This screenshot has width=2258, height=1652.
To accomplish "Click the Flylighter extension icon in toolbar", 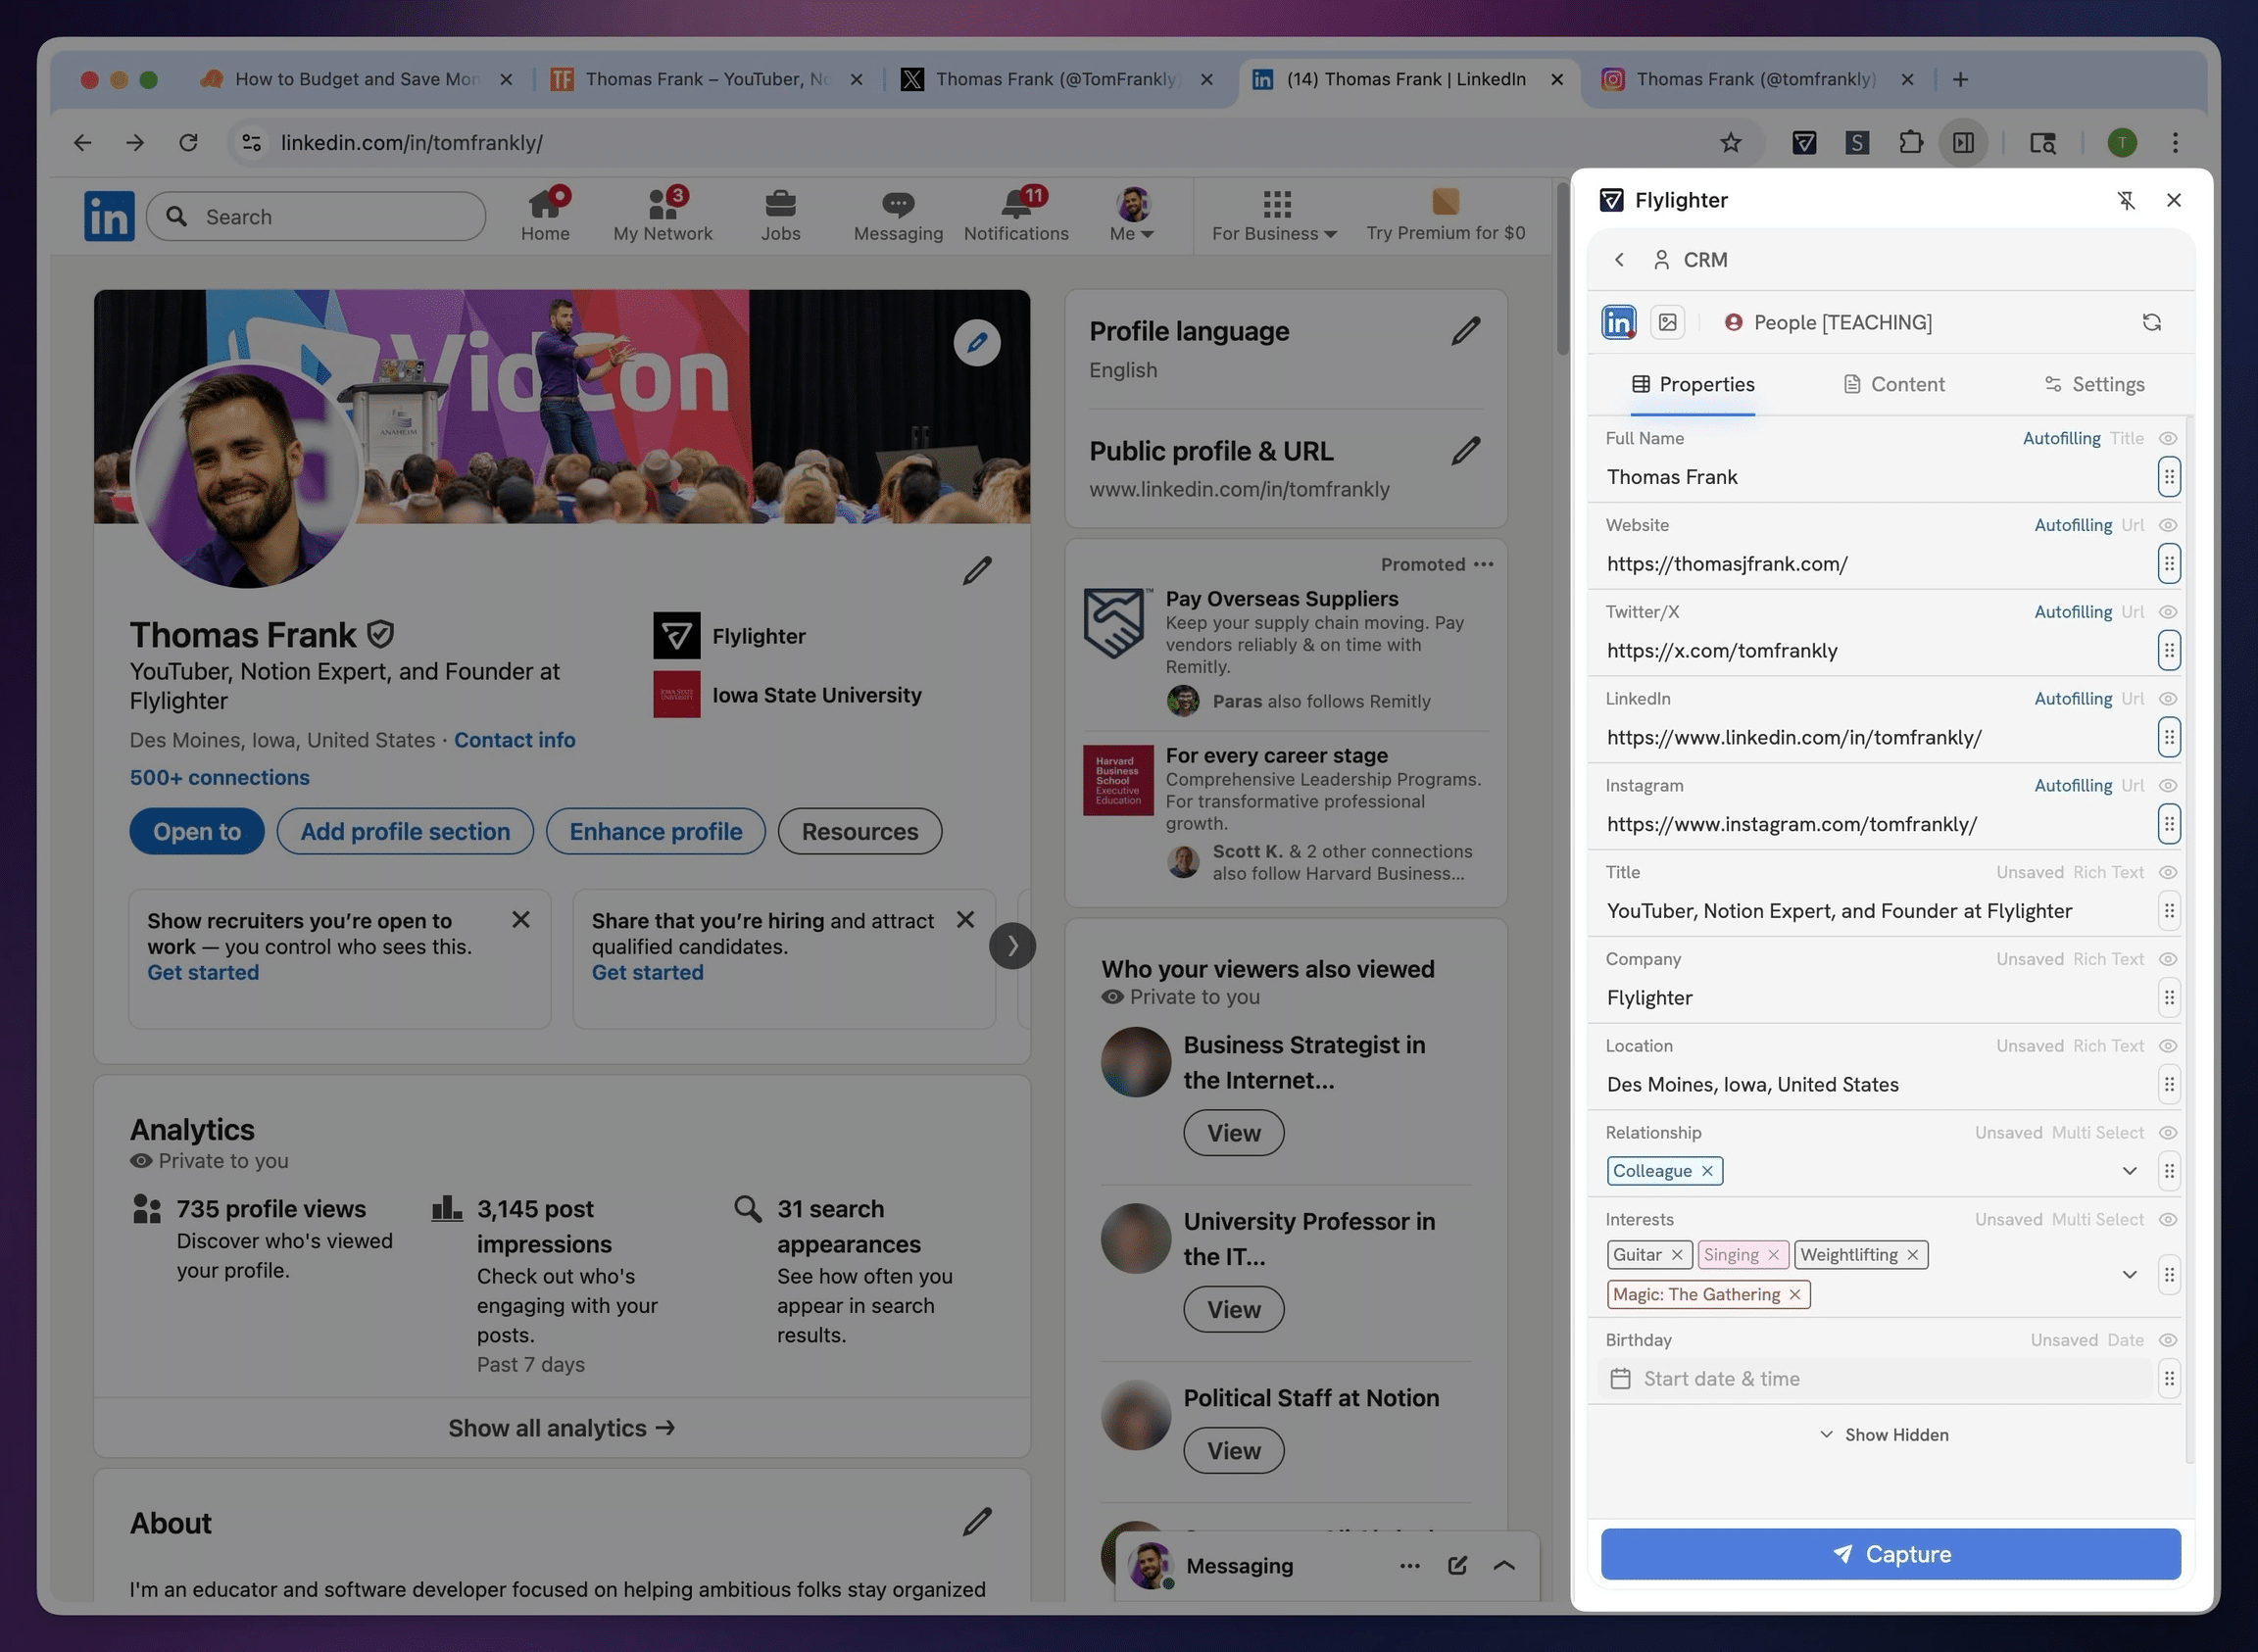I will [x=1804, y=143].
